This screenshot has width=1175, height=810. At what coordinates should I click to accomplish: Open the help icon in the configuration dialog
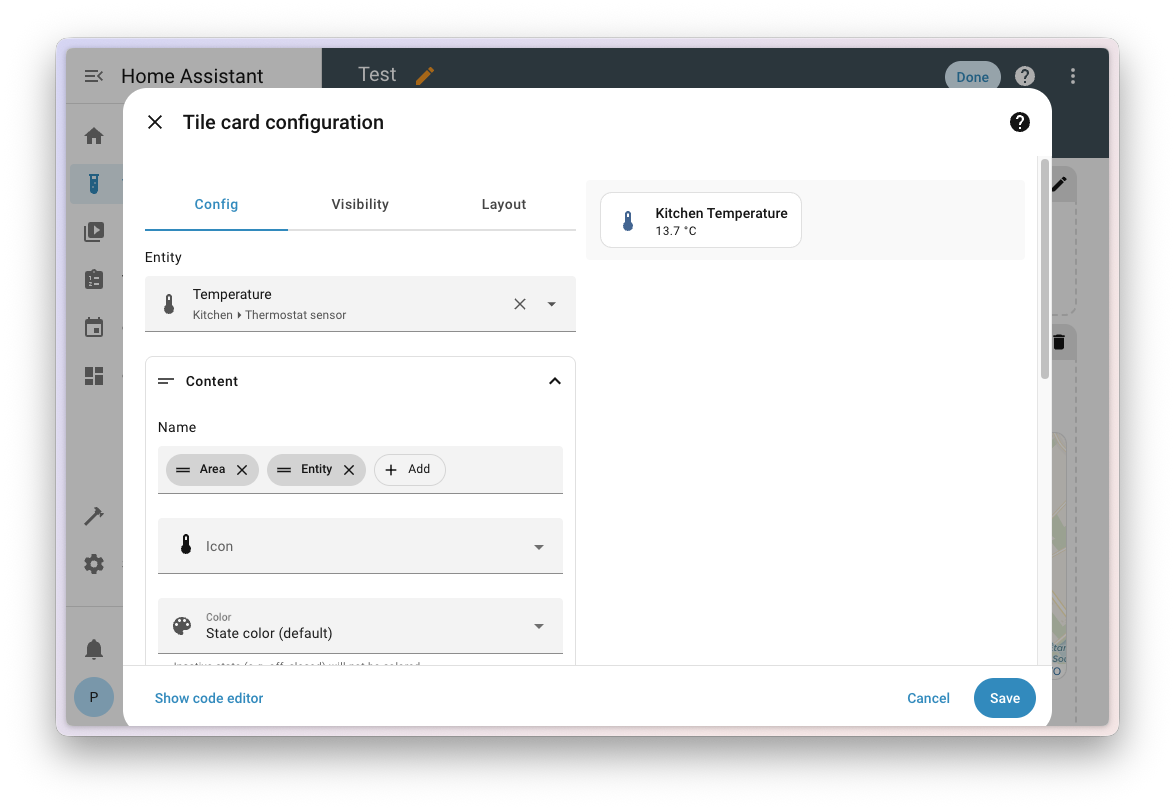click(1019, 122)
